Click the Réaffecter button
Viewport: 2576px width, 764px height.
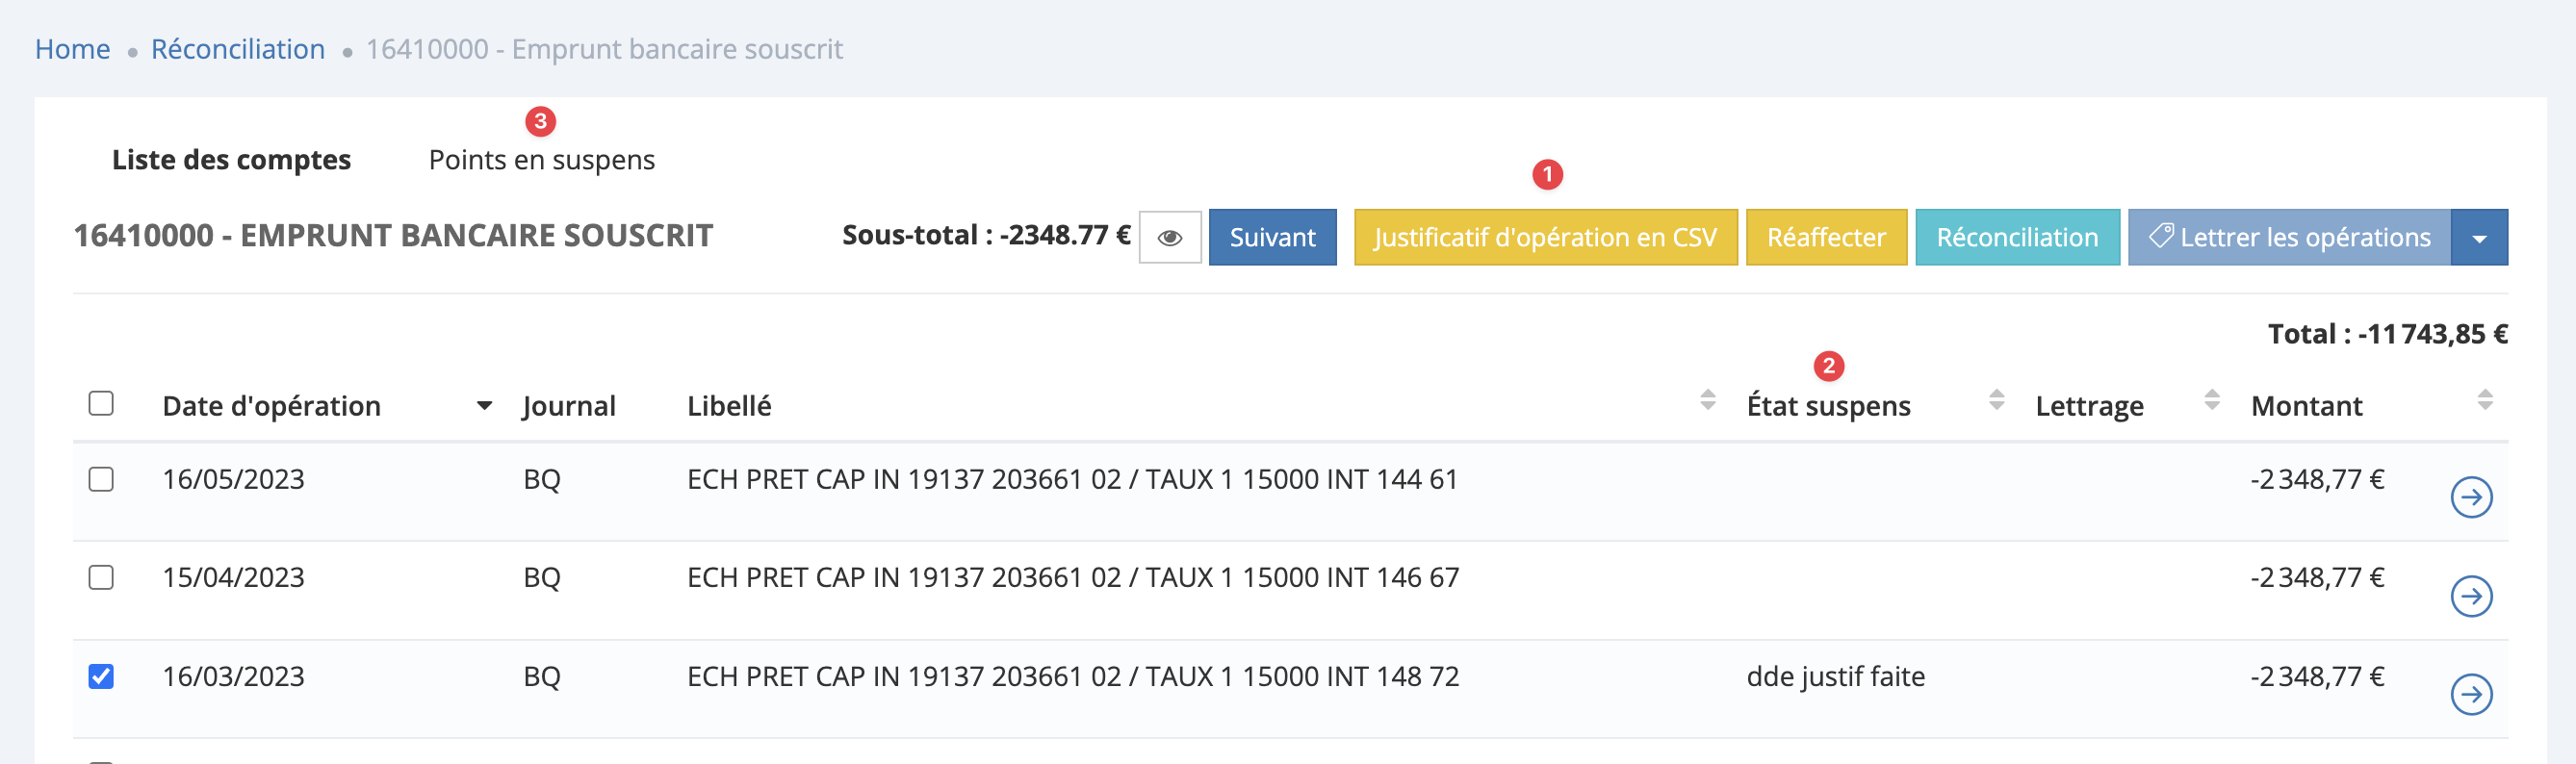[x=1826, y=237]
